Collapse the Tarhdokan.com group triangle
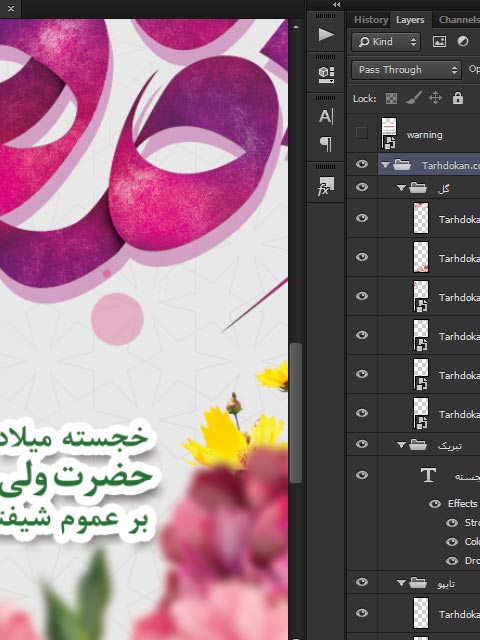Viewport: 480px width, 640px height. 385,165
